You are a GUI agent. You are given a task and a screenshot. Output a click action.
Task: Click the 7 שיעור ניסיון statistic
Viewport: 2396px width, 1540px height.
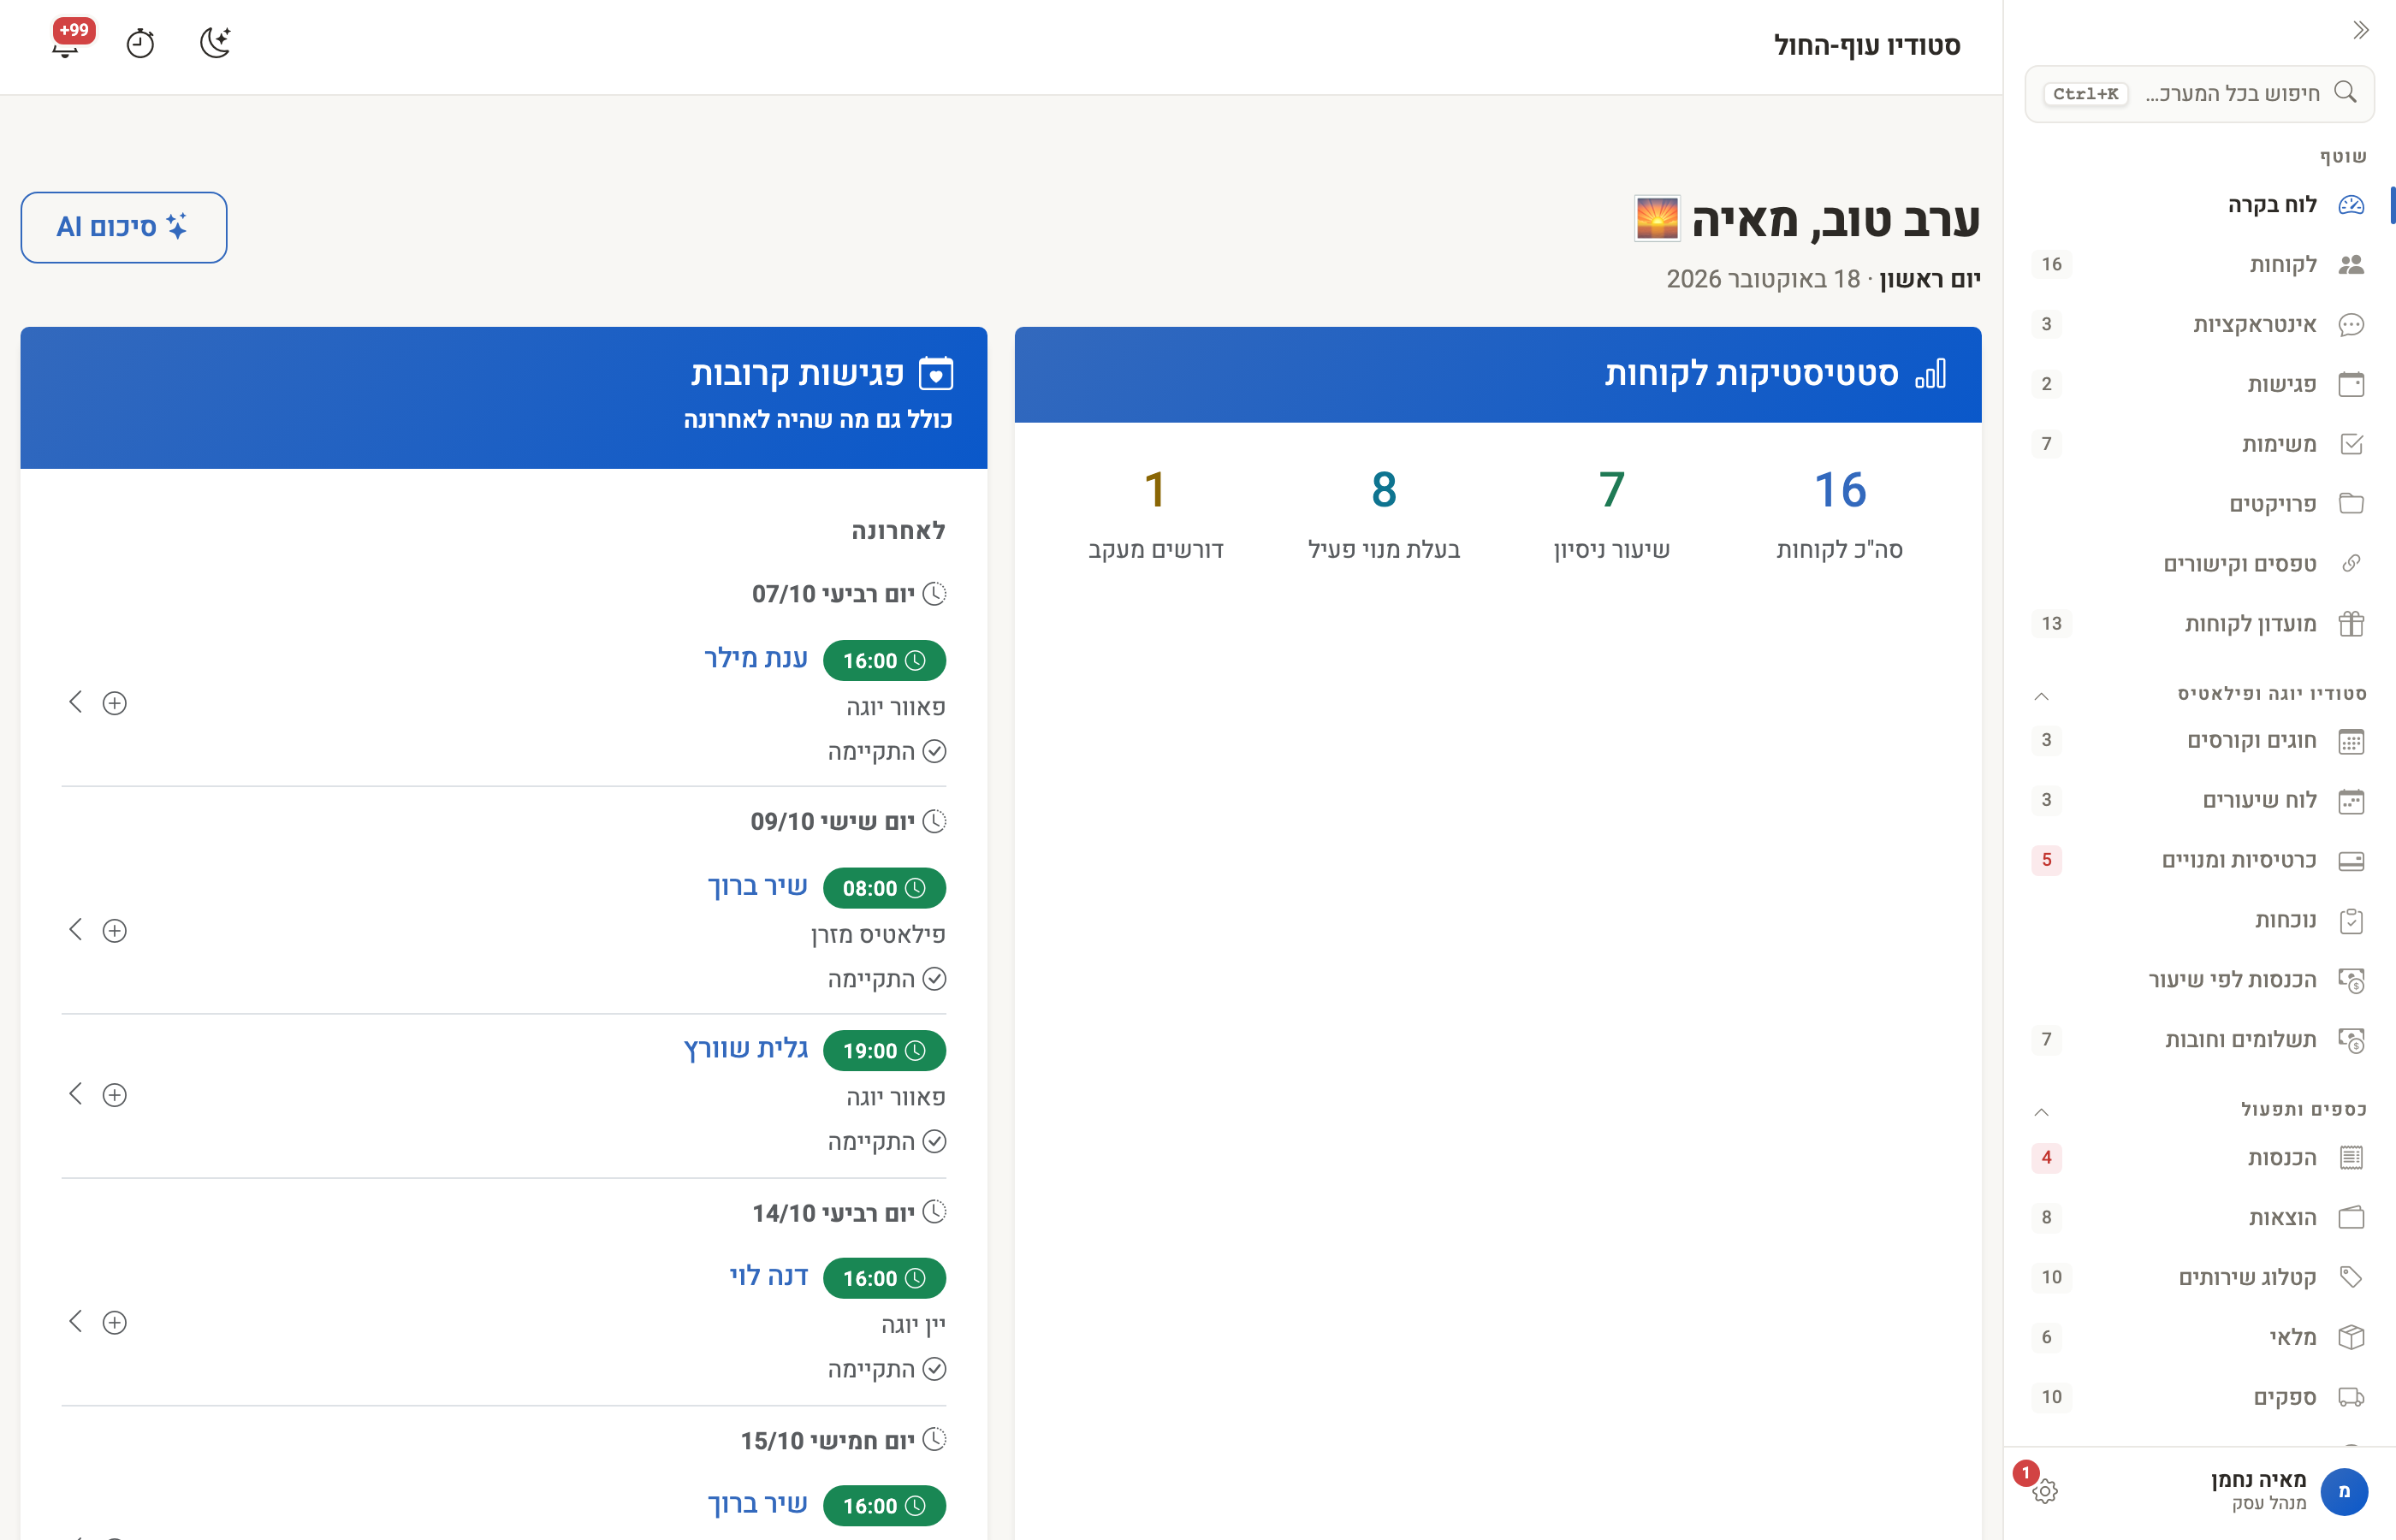(x=1612, y=514)
